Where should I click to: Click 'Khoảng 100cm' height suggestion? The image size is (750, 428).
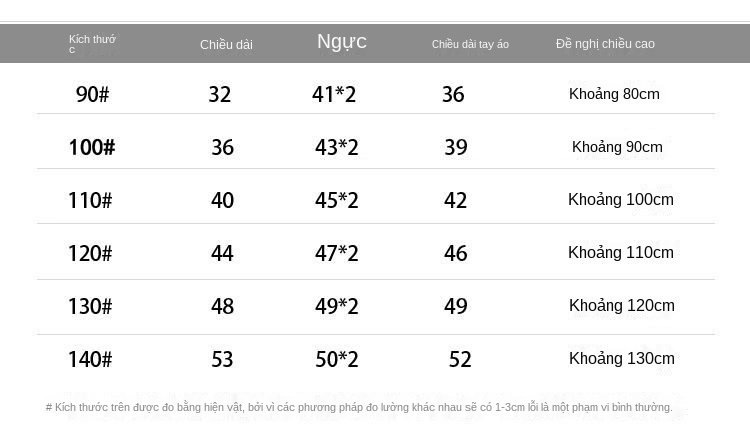(620, 200)
